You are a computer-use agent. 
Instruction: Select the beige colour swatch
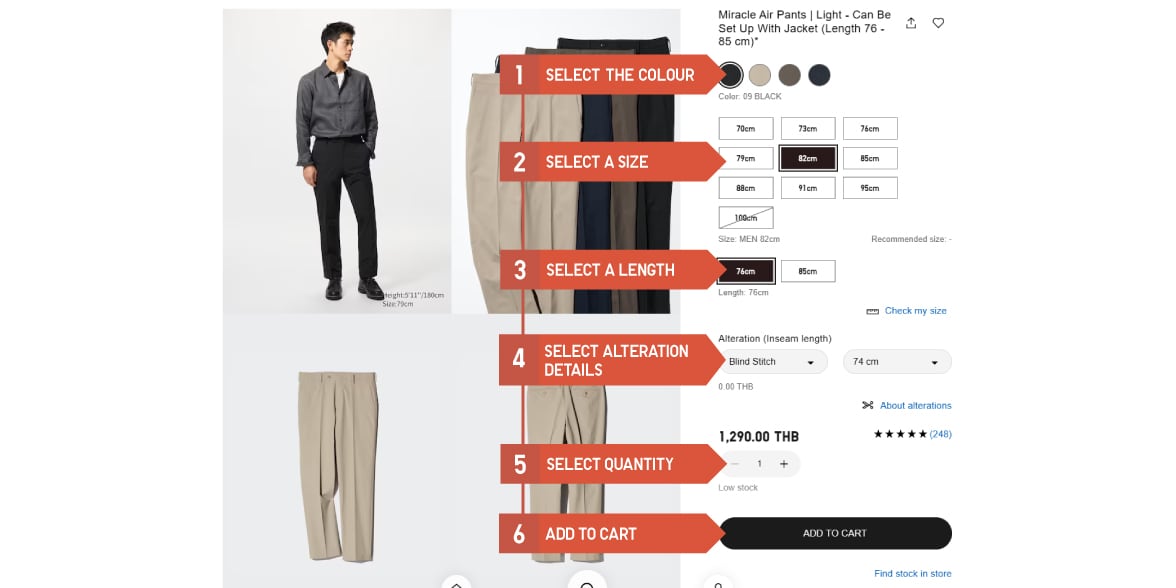[760, 75]
